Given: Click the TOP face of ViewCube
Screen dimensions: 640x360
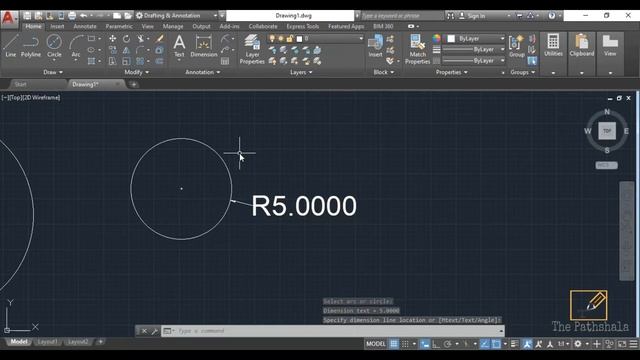Looking at the screenshot, I should coord(607,131).
